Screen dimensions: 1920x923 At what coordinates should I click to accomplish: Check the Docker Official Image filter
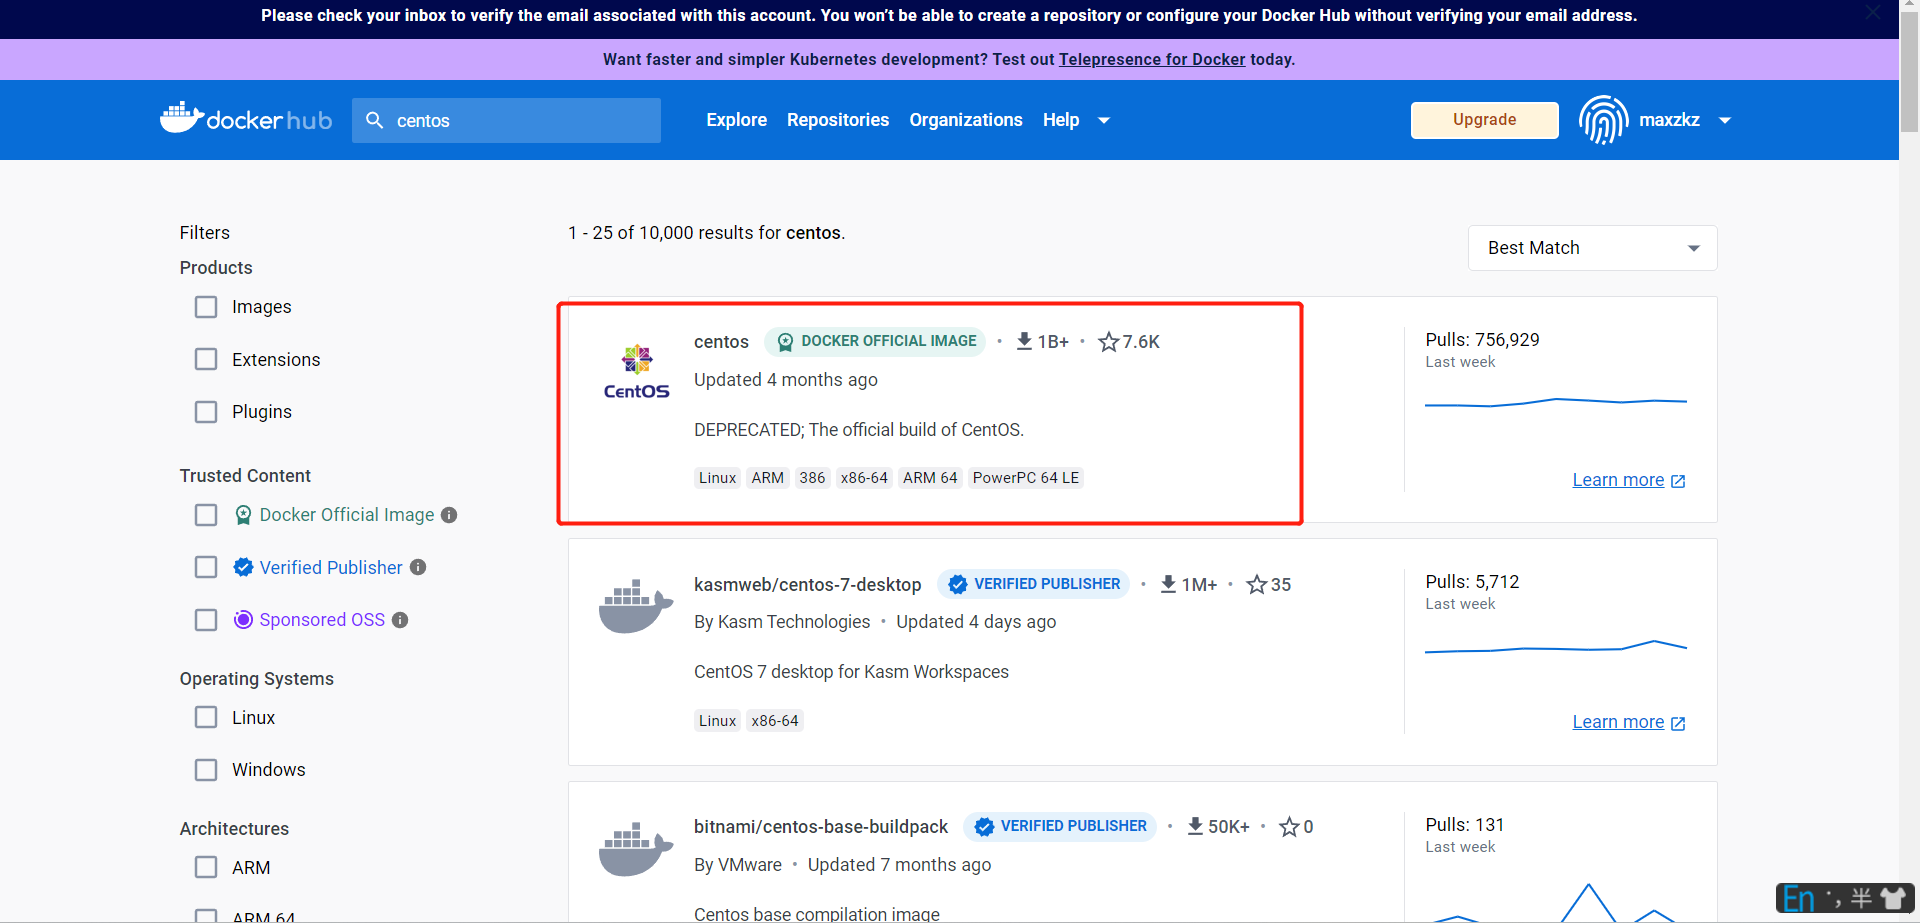point(206,515)
